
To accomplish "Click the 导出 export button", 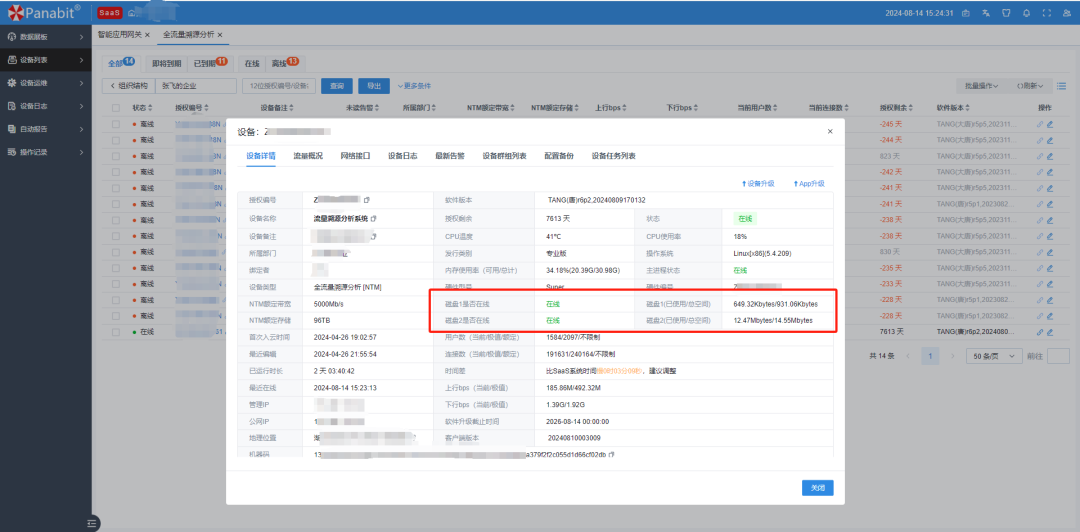I will (374, 86).
